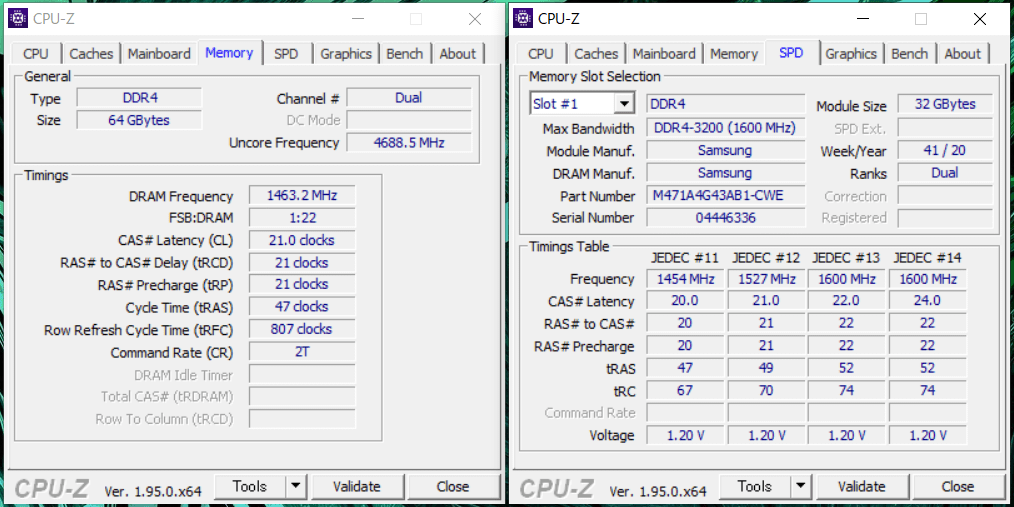Switch to Memory tab in right window
The width and height of the screenshot is (1014, 507).
[x=734, y=54]
